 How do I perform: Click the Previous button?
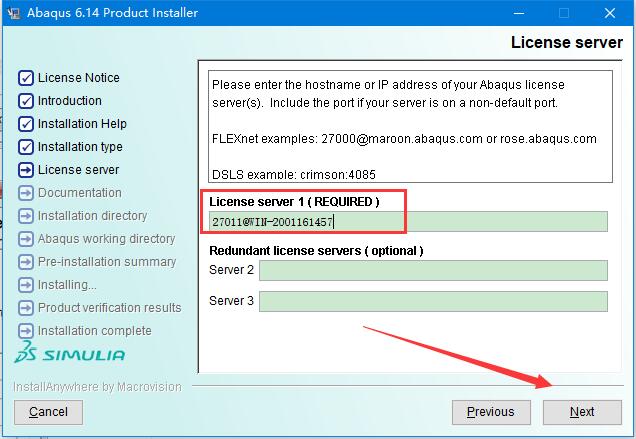(491, 412)
